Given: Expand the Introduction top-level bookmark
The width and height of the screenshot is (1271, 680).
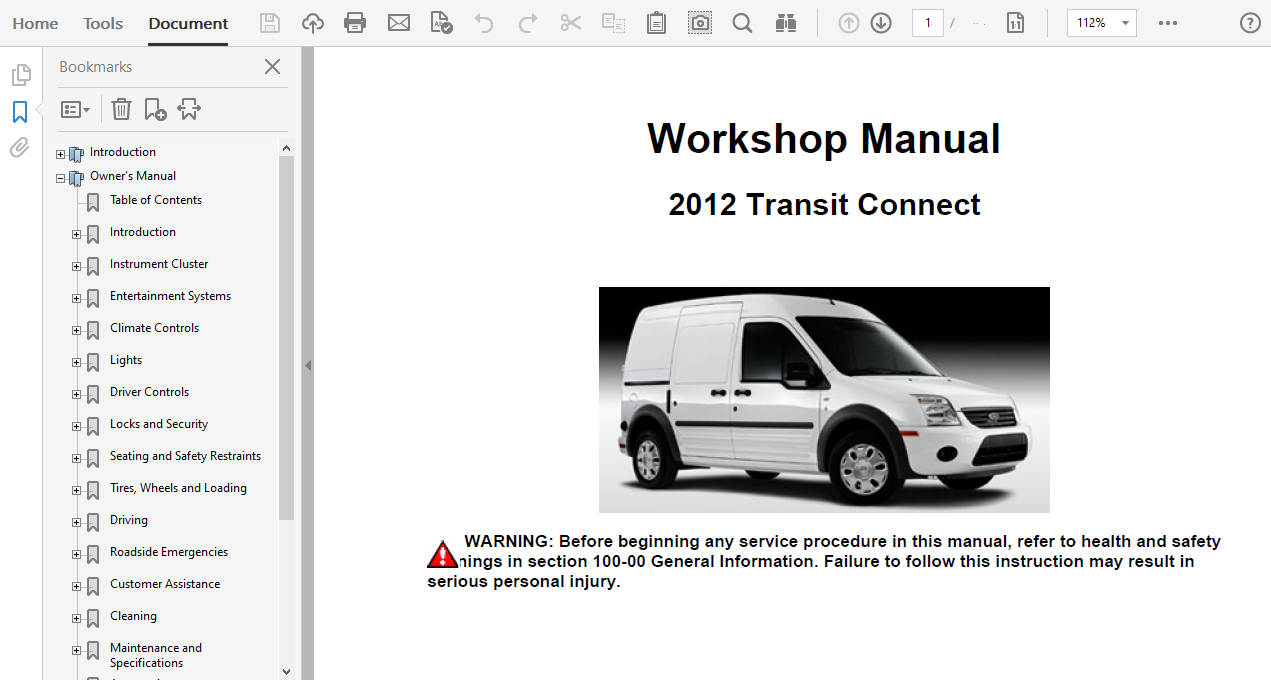Looking at the screenshot, I should 61,154.
